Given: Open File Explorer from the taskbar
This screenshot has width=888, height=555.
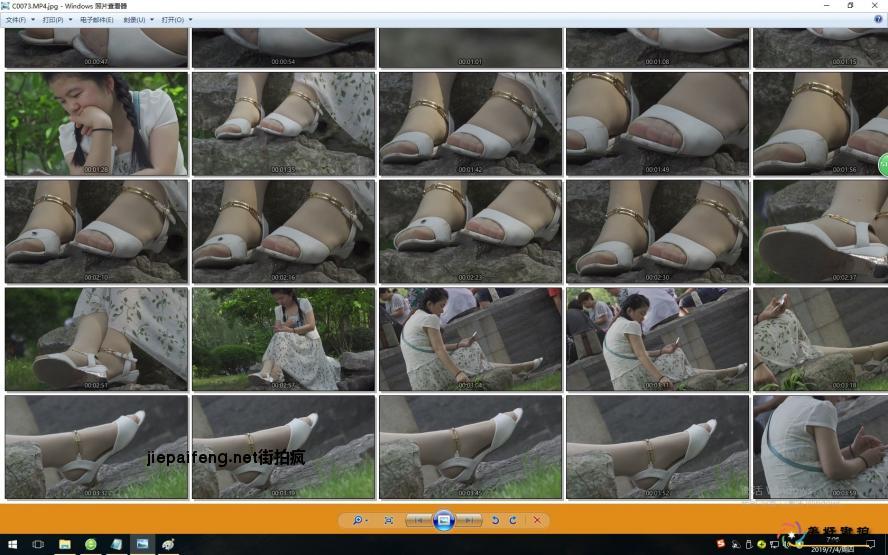Looking at the screenshot, I should (x=65, y=544).
